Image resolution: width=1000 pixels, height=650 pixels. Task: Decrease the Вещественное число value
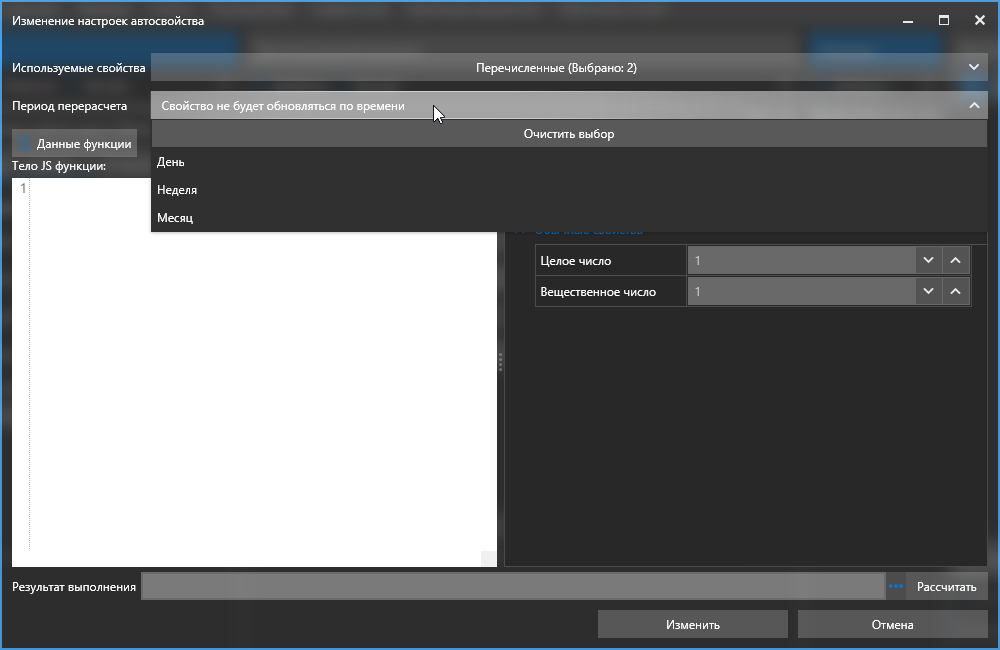(x=928, y=292)
